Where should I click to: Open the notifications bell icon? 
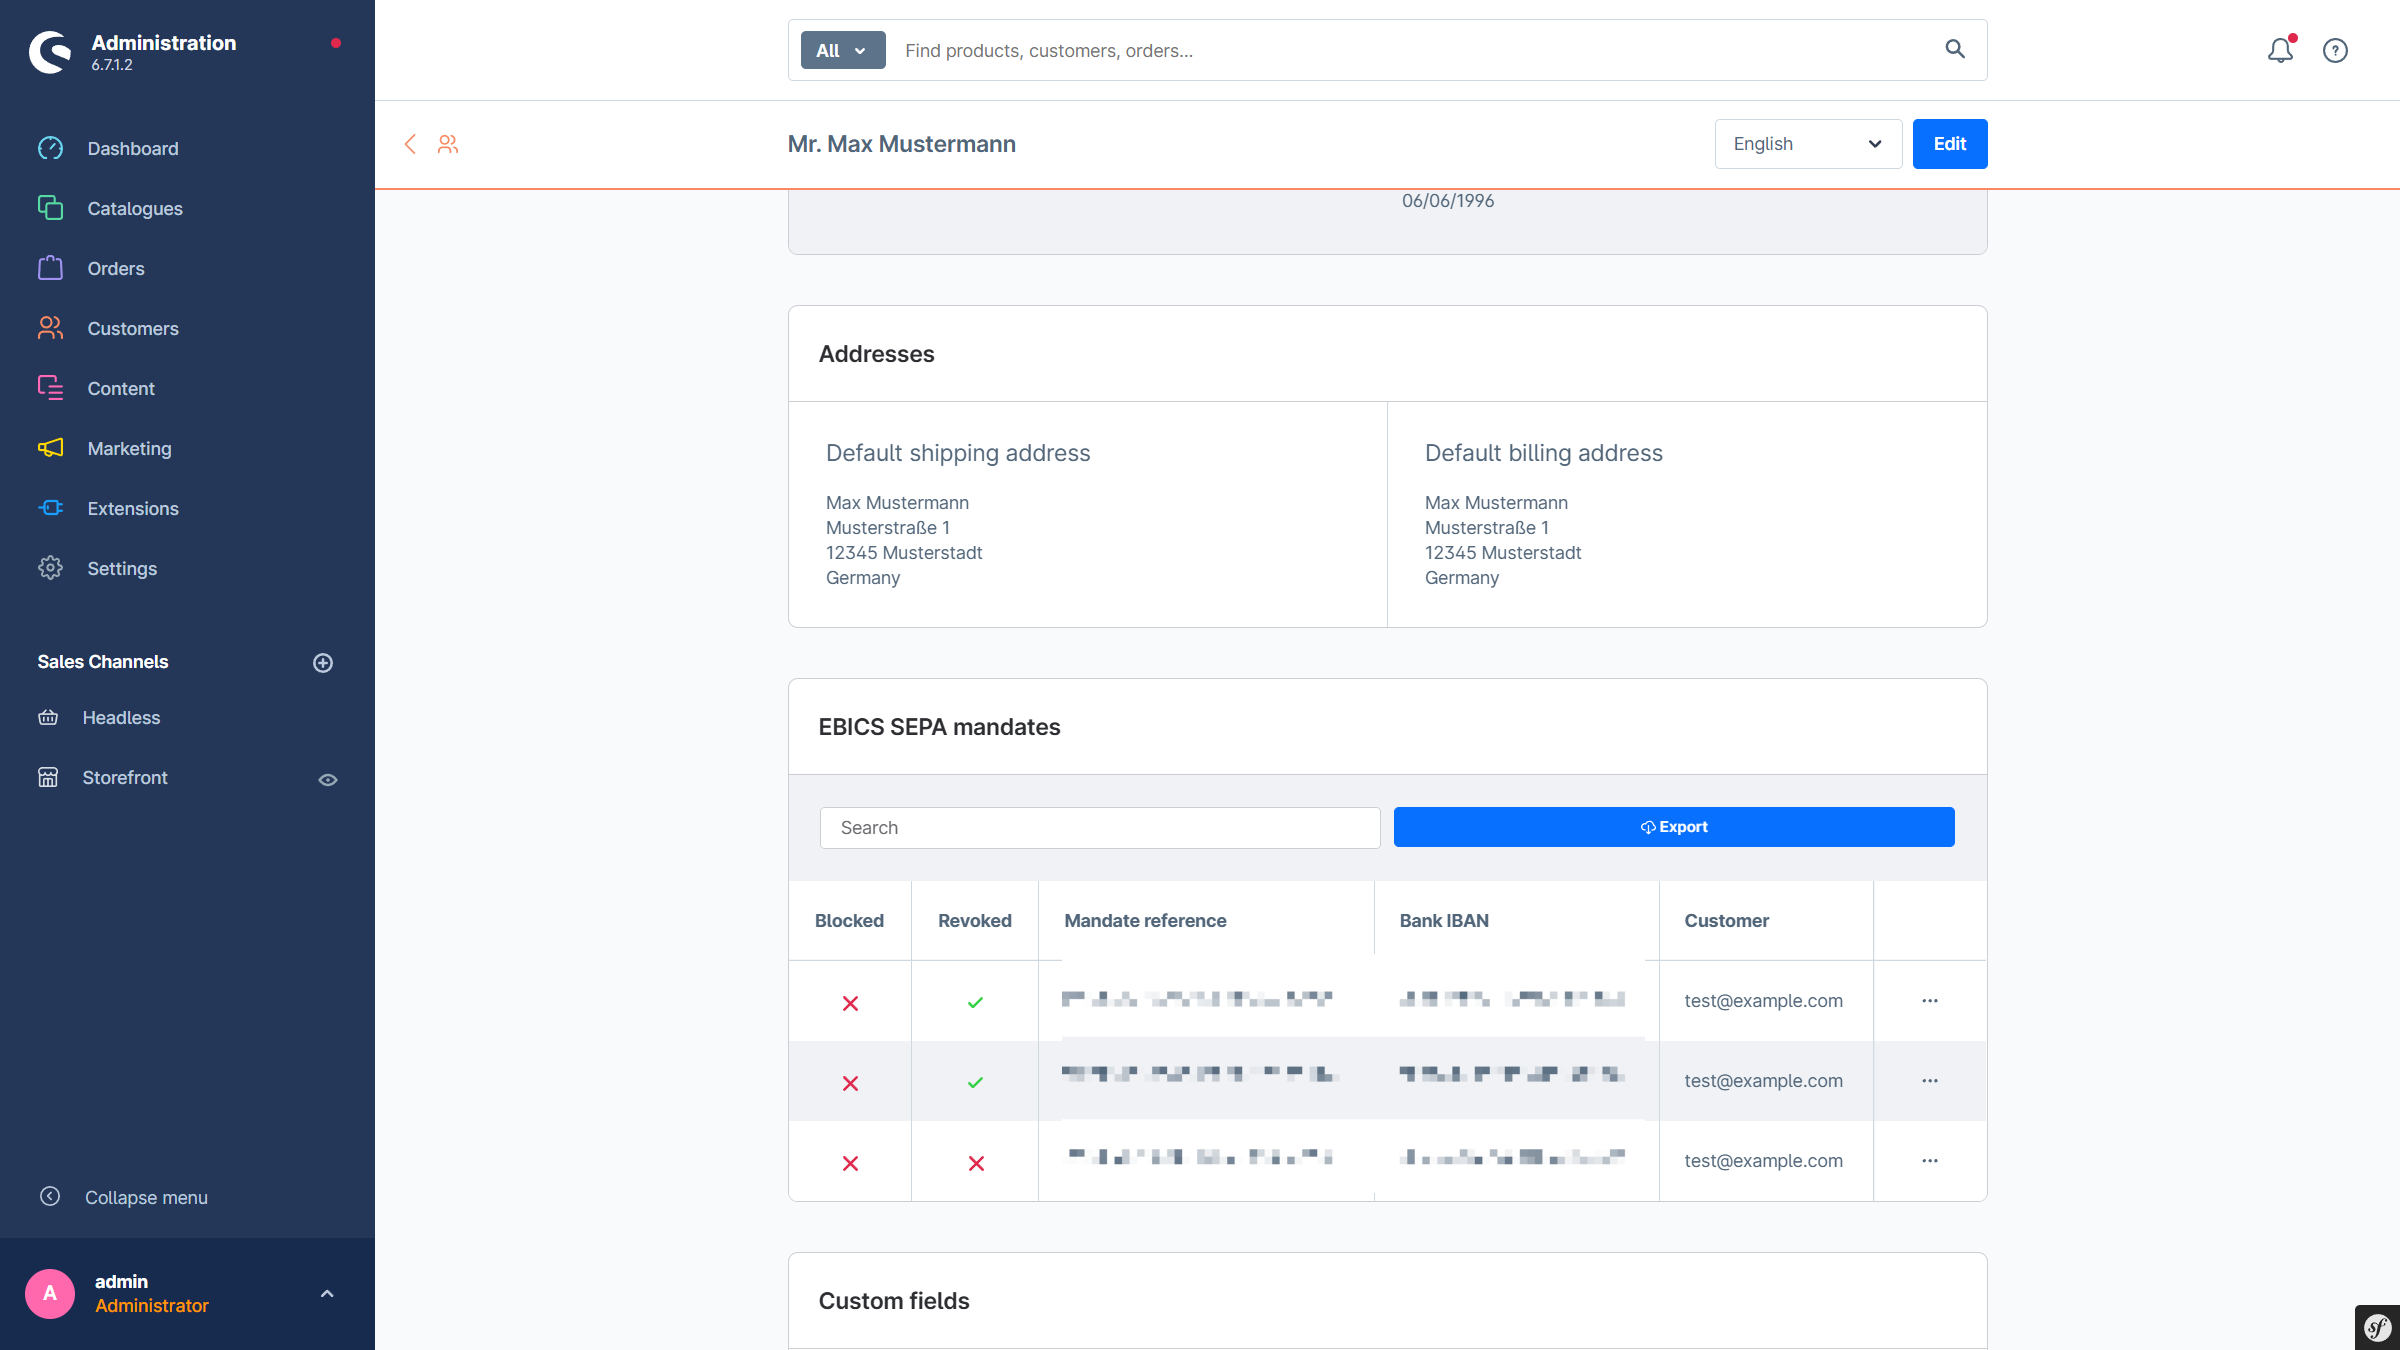pyautogui.click(x=2279, y=50)
